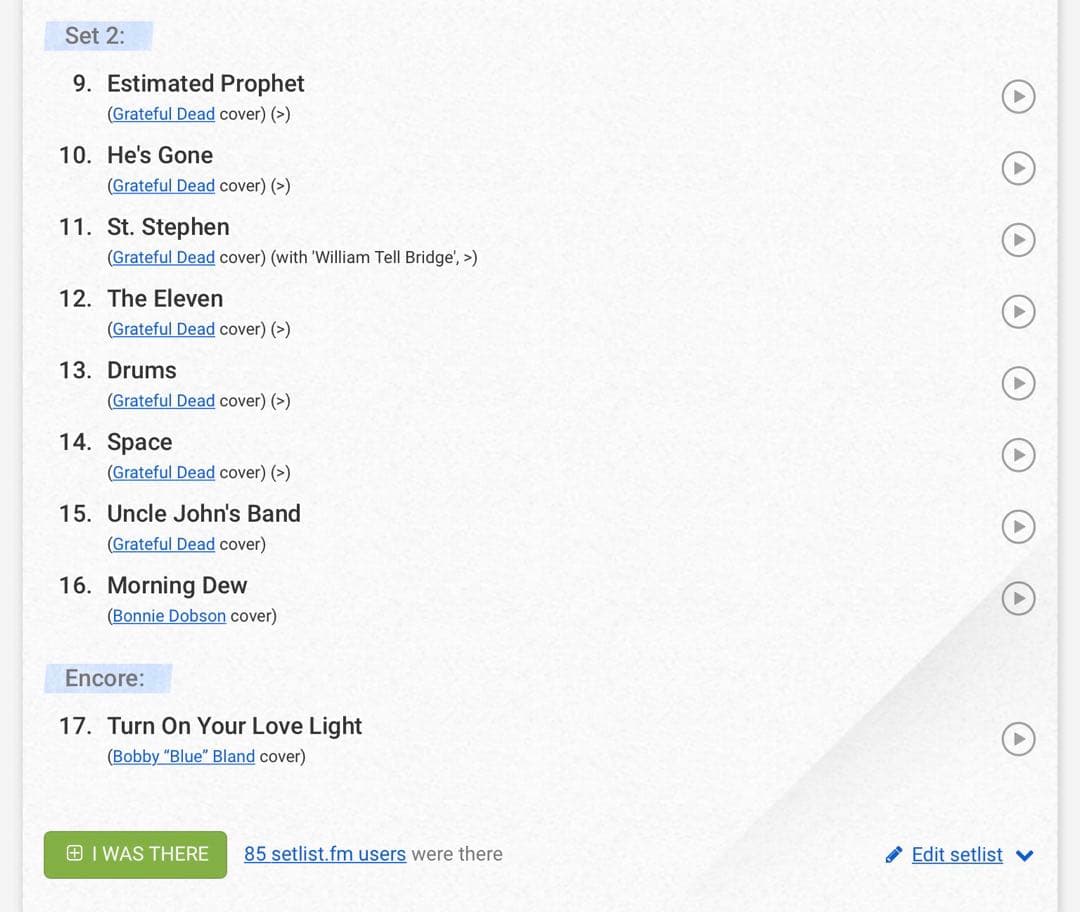Screen dimensions: 1080x912
Task: Play the song Estimated Prophet
Action: [x=1018, y=96]
